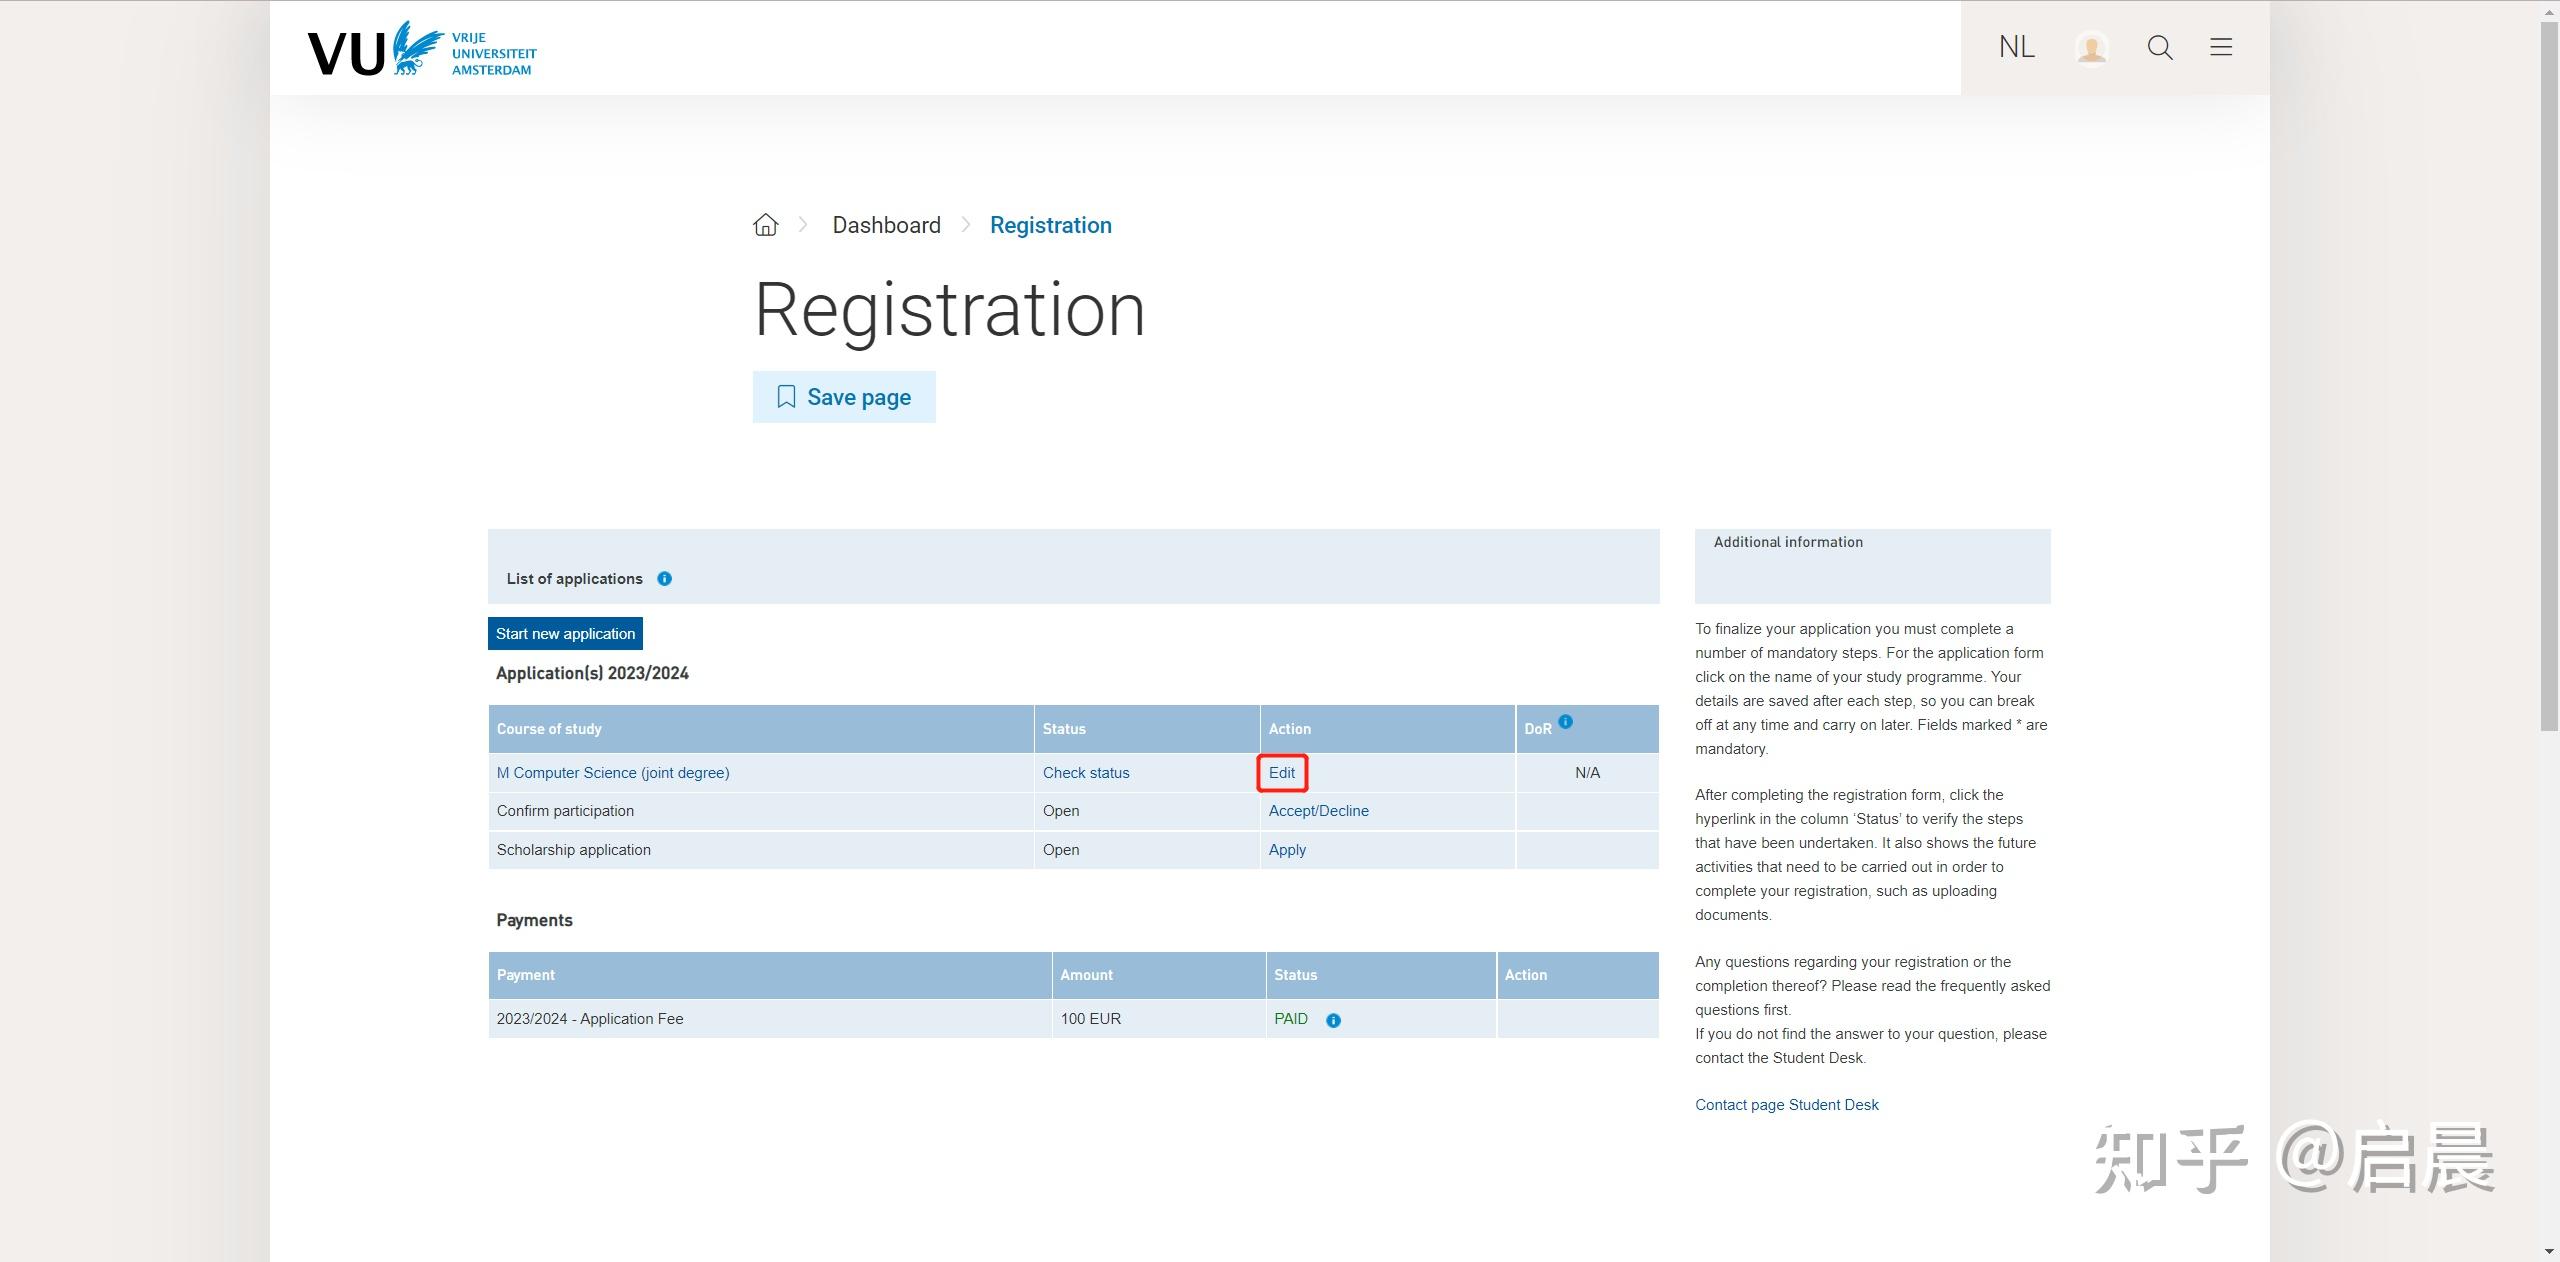Click the vertical page scrollbar
2560x1262 pixels.
pos(2549,375)
